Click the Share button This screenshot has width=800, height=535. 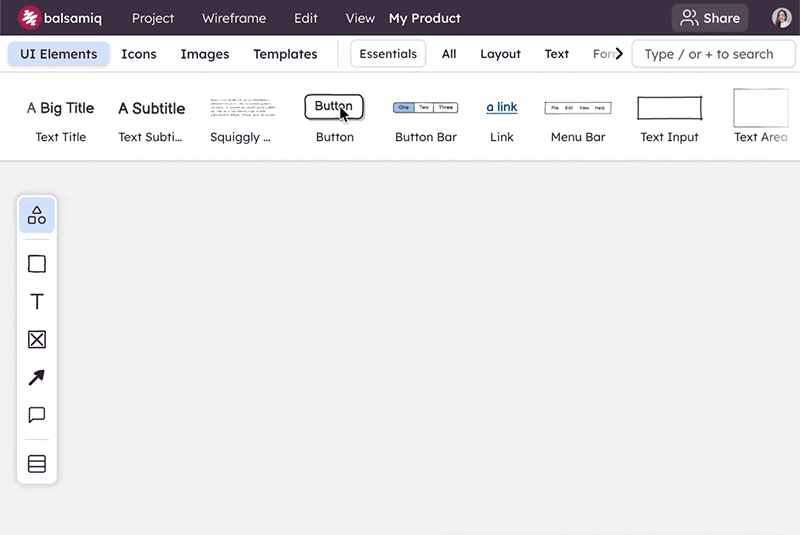pyautogui.click(x=710, y=18)
